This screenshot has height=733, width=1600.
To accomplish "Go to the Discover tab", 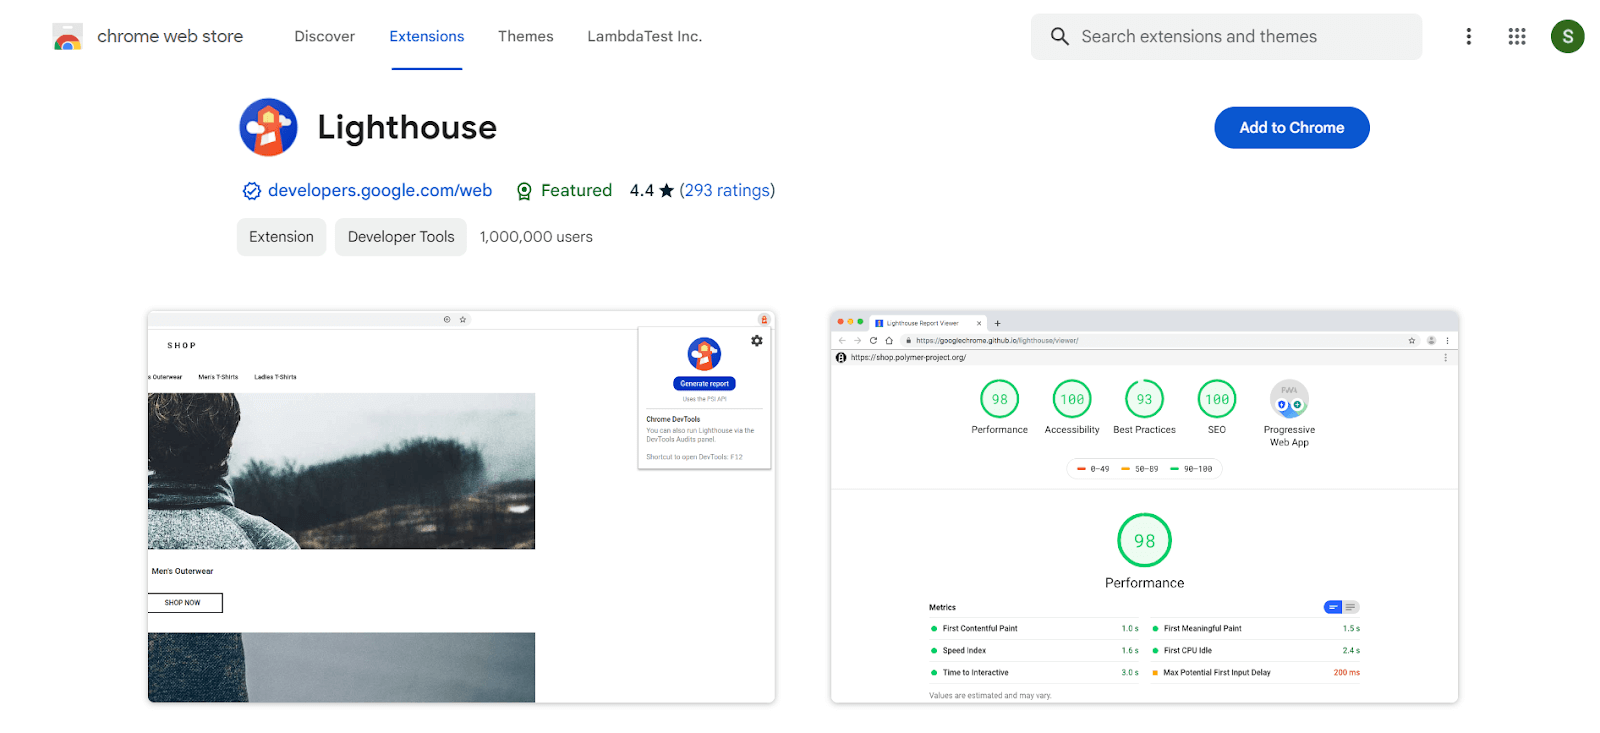I will point(324,37).
